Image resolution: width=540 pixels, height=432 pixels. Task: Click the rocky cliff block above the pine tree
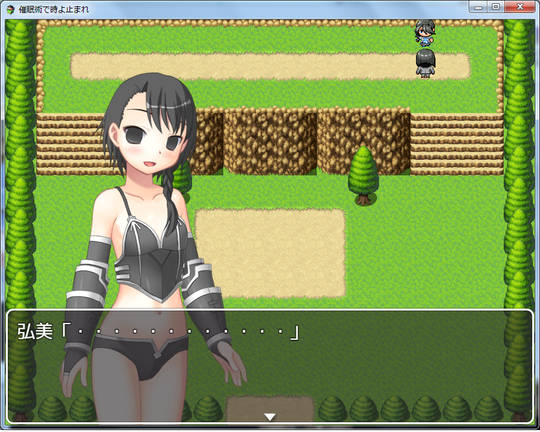pyautogui.click(x=364, y=140)
